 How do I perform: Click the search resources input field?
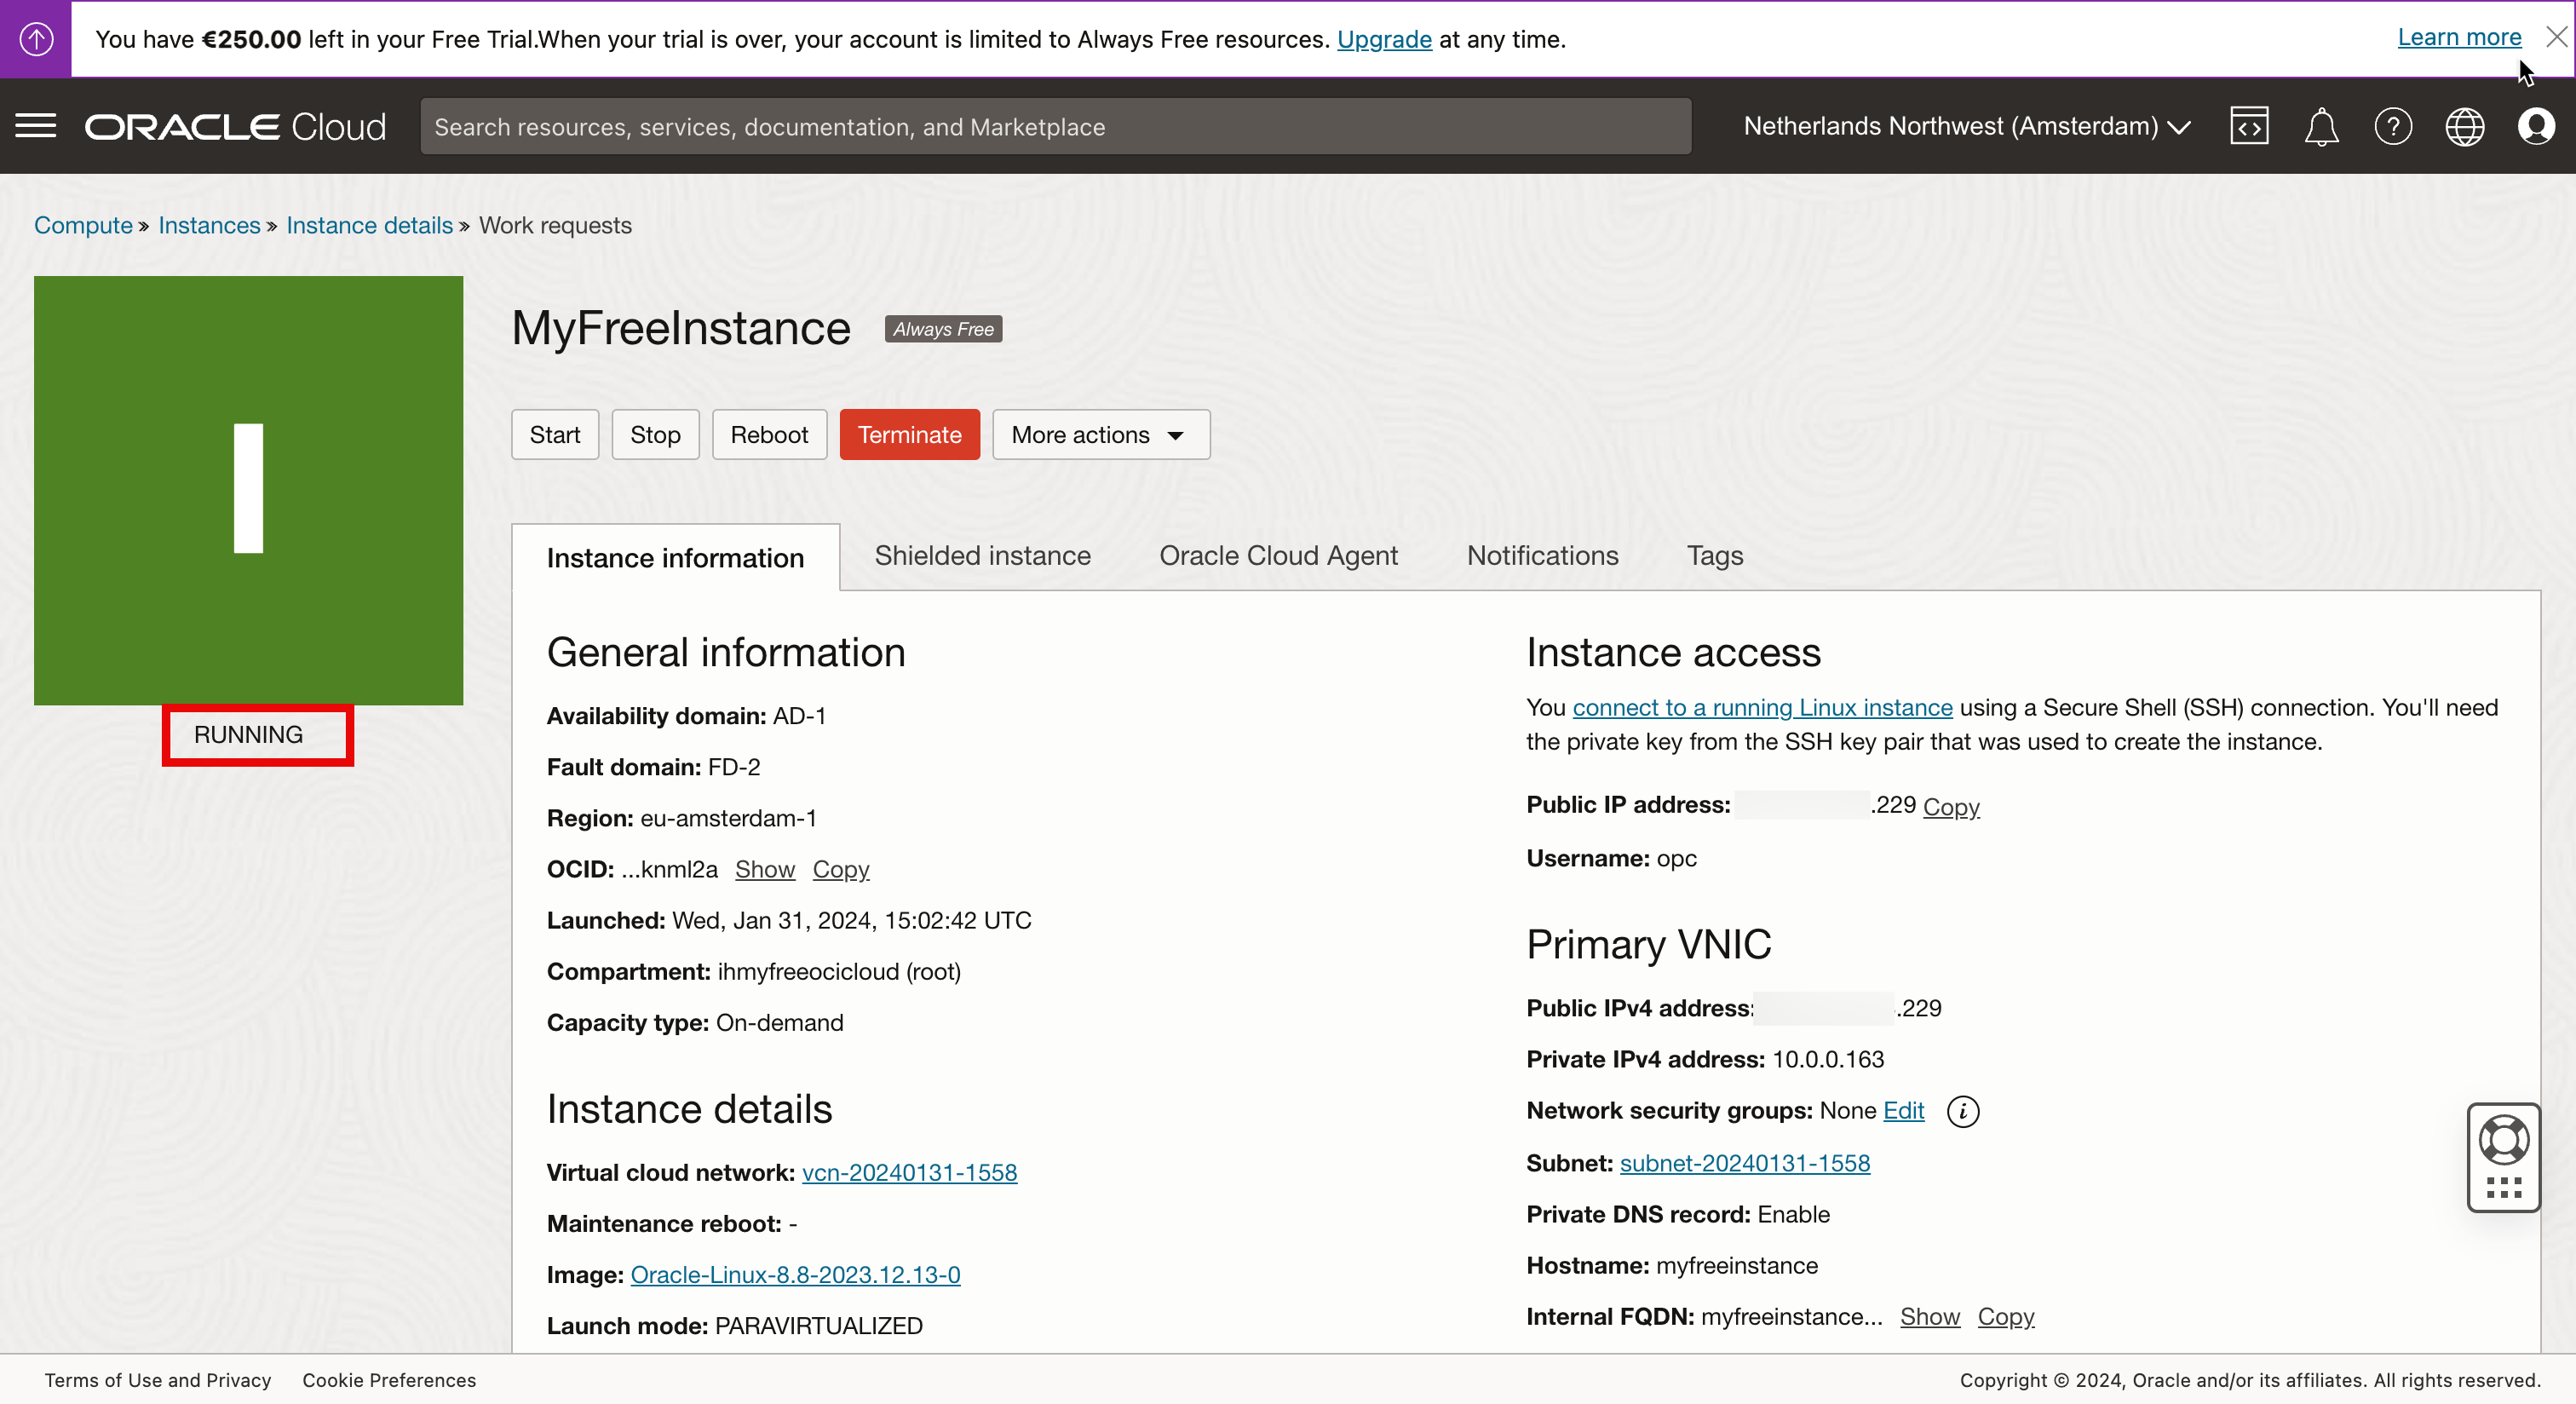[x=1055, y=127]
